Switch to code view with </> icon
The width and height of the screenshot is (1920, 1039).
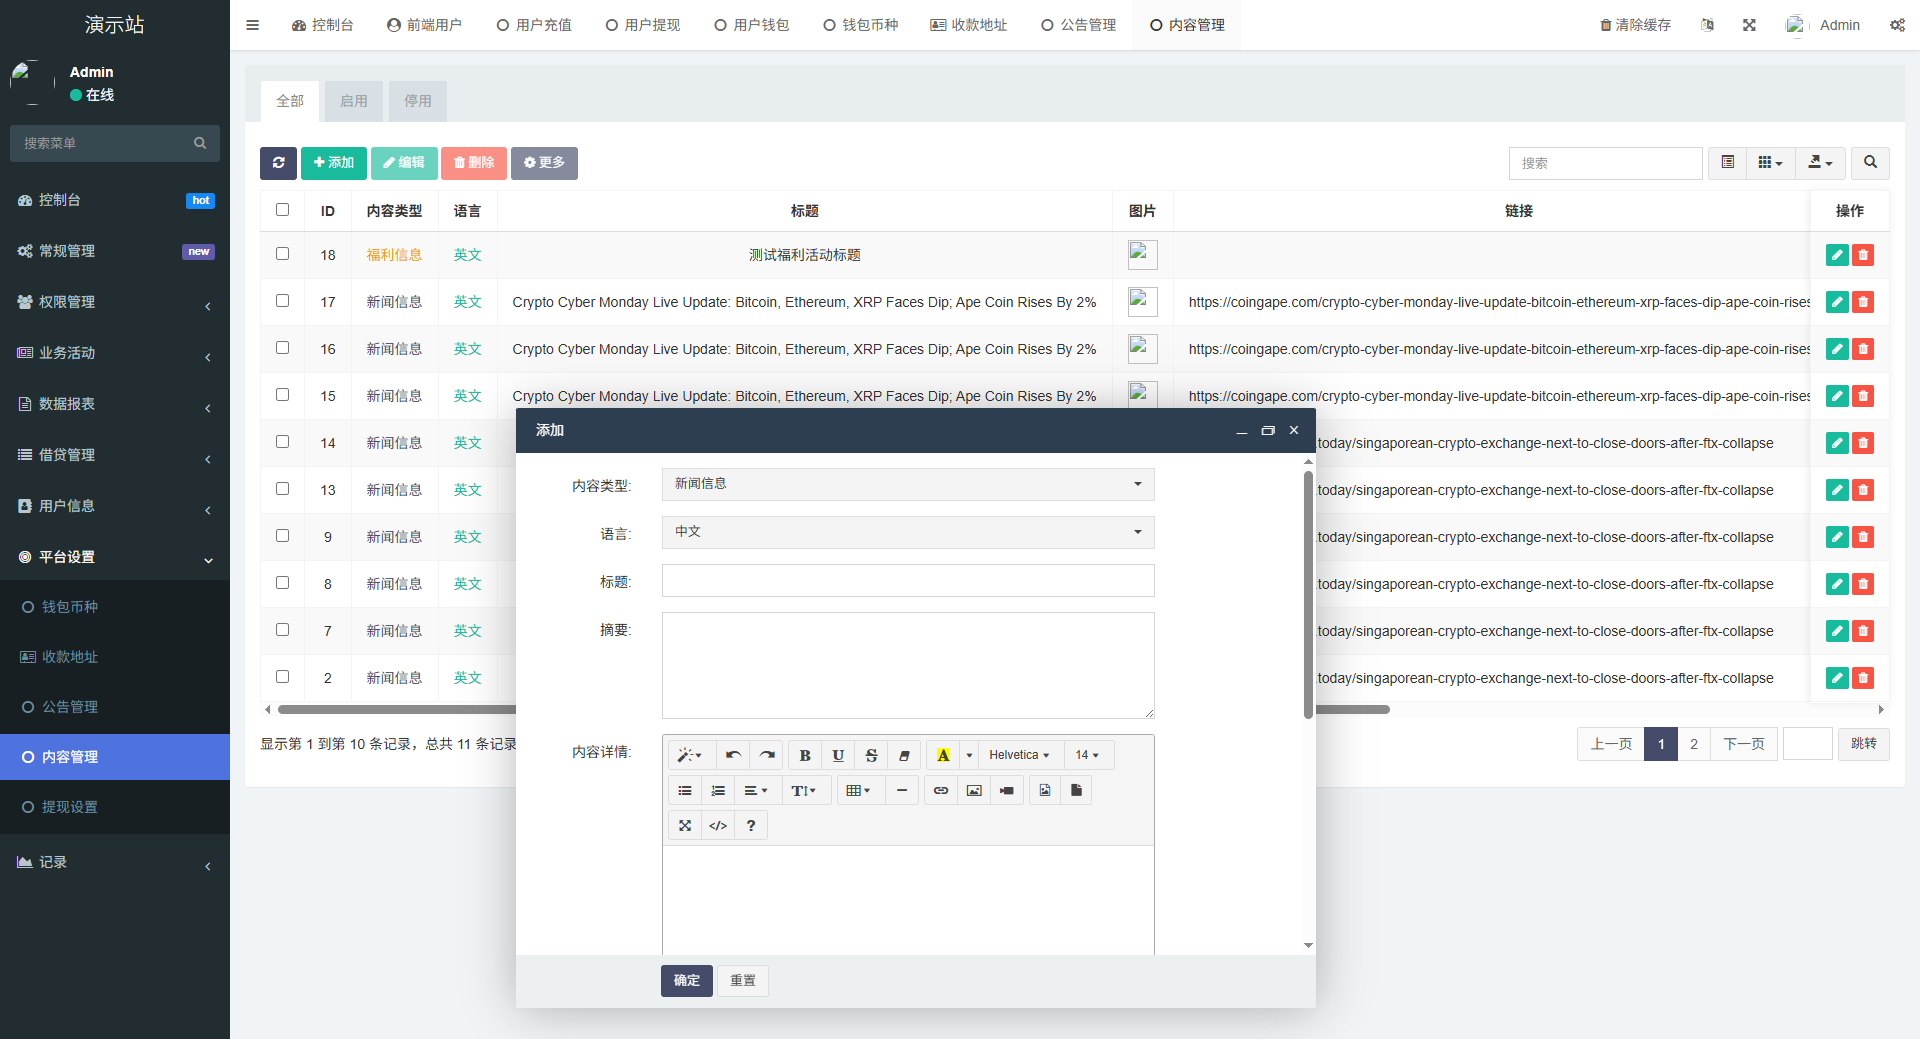pos(717,825)
